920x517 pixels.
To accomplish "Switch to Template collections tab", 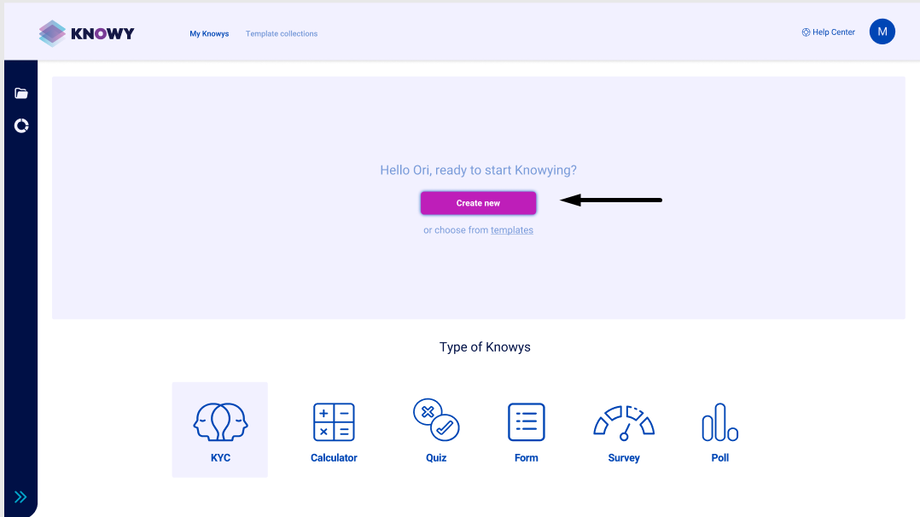I will 282,34.
